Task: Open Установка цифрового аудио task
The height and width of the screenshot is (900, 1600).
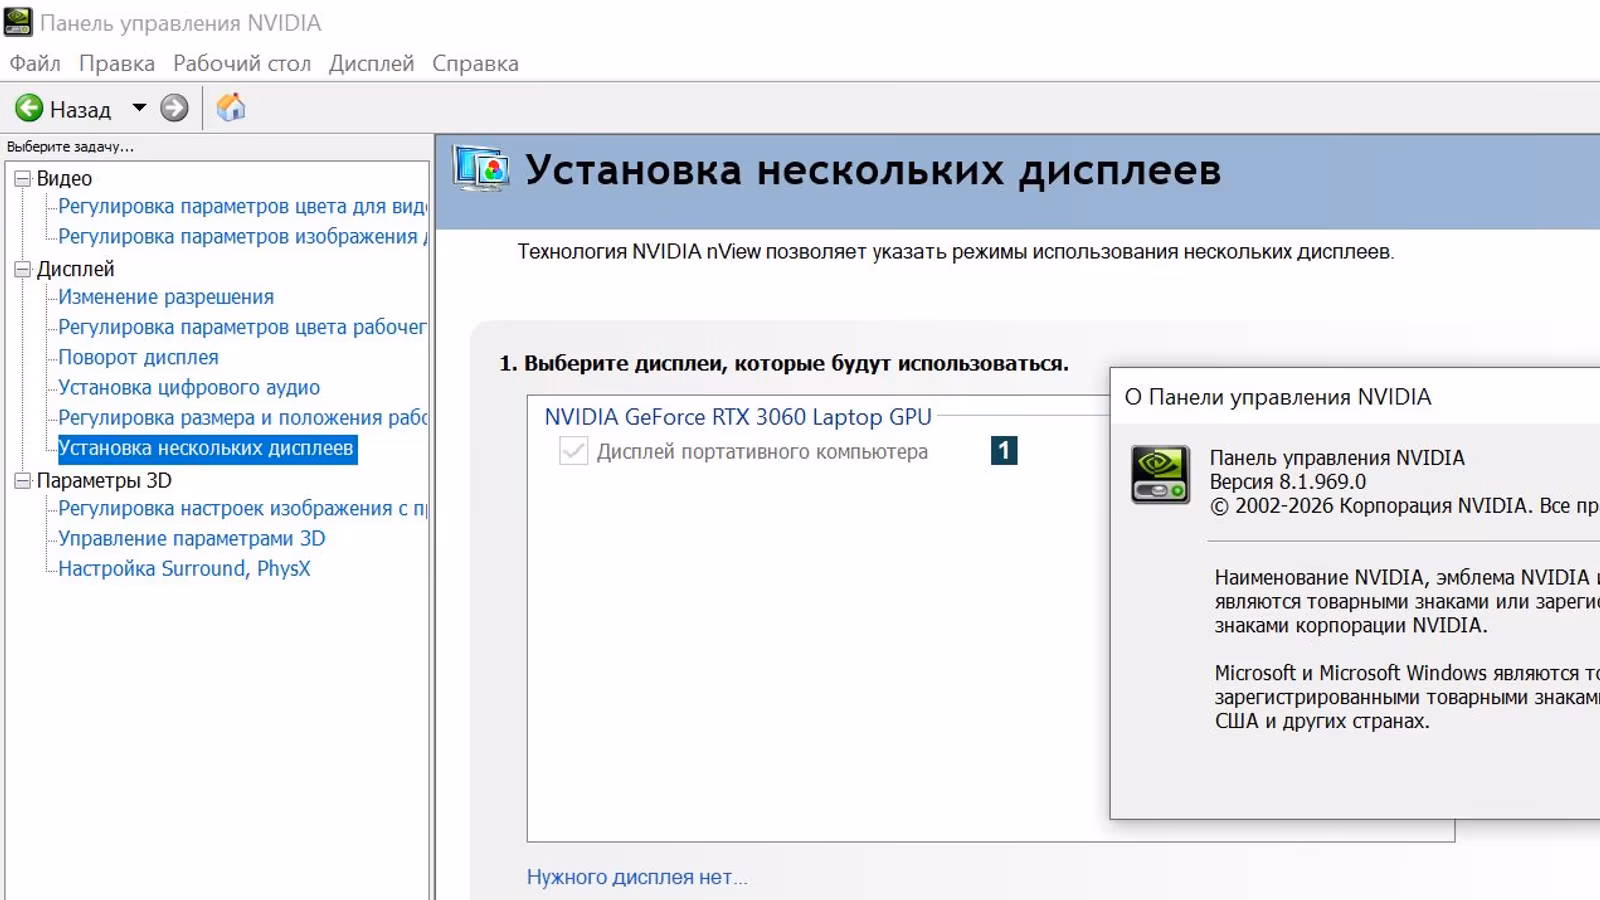Action: [x=189, y=387]
